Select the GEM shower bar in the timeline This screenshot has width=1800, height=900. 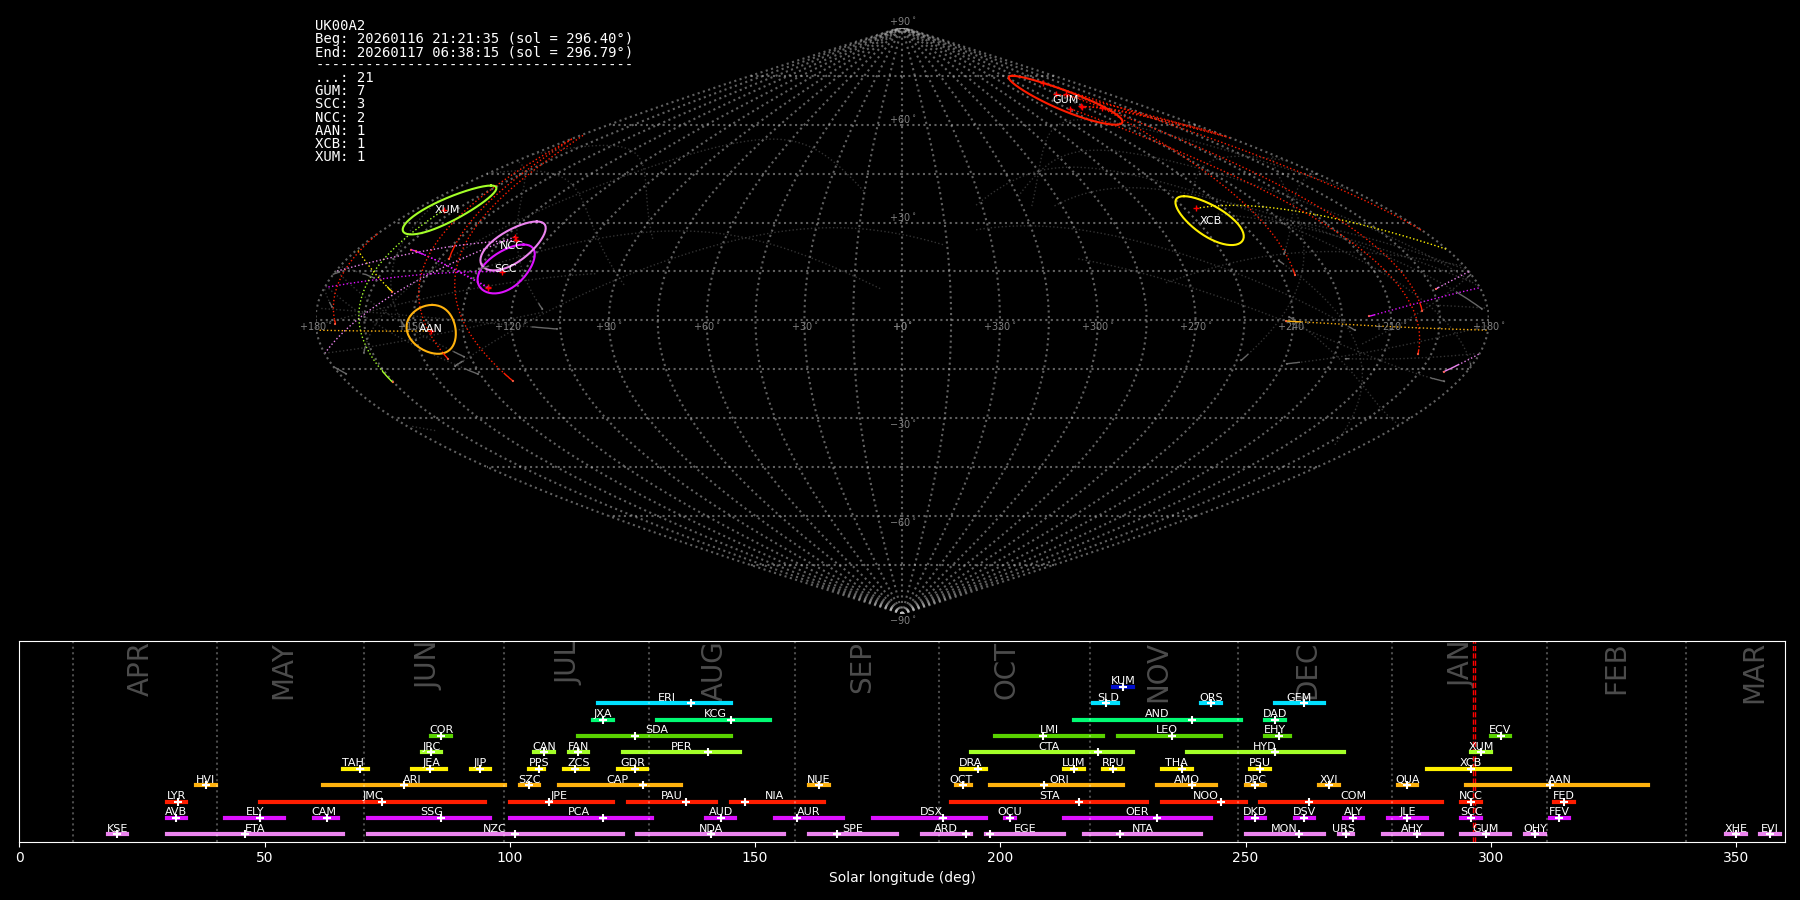pos(1299,703)
